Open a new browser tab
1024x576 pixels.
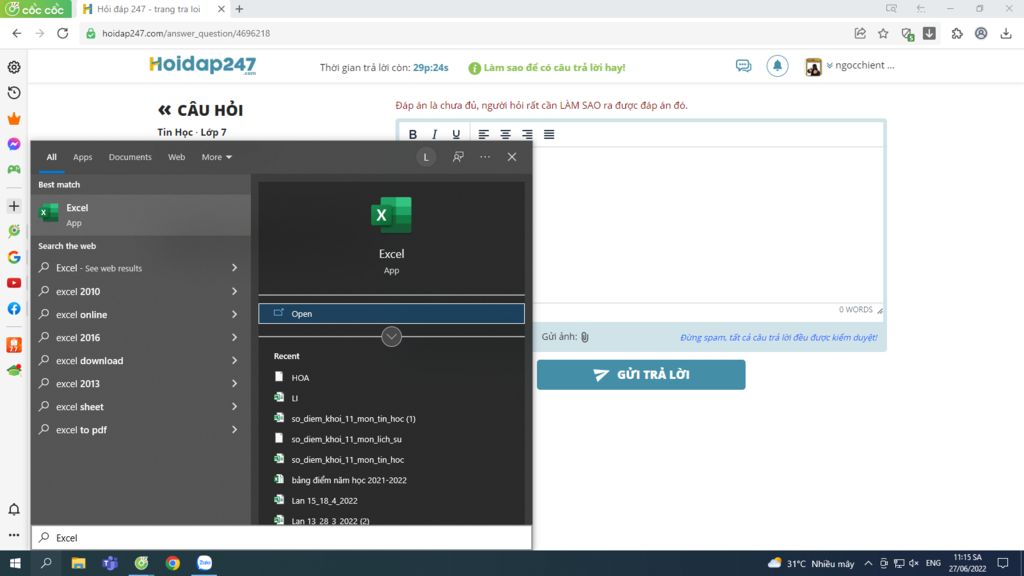240,9
